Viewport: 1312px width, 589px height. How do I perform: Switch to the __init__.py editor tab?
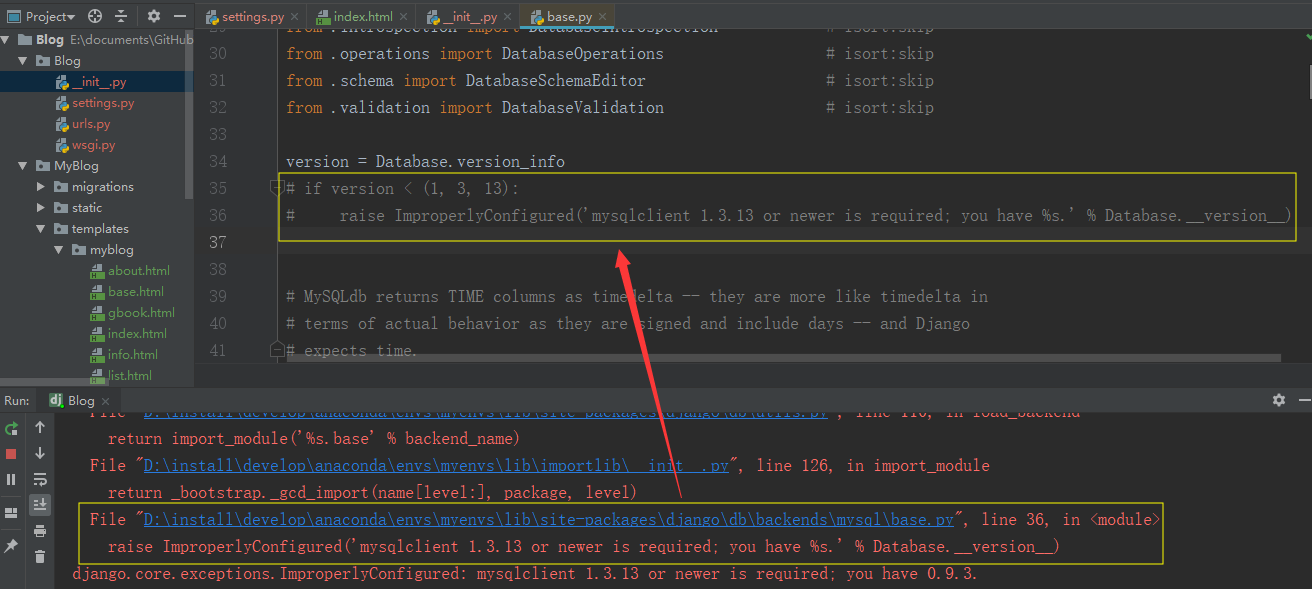click(x=469, y=17)
